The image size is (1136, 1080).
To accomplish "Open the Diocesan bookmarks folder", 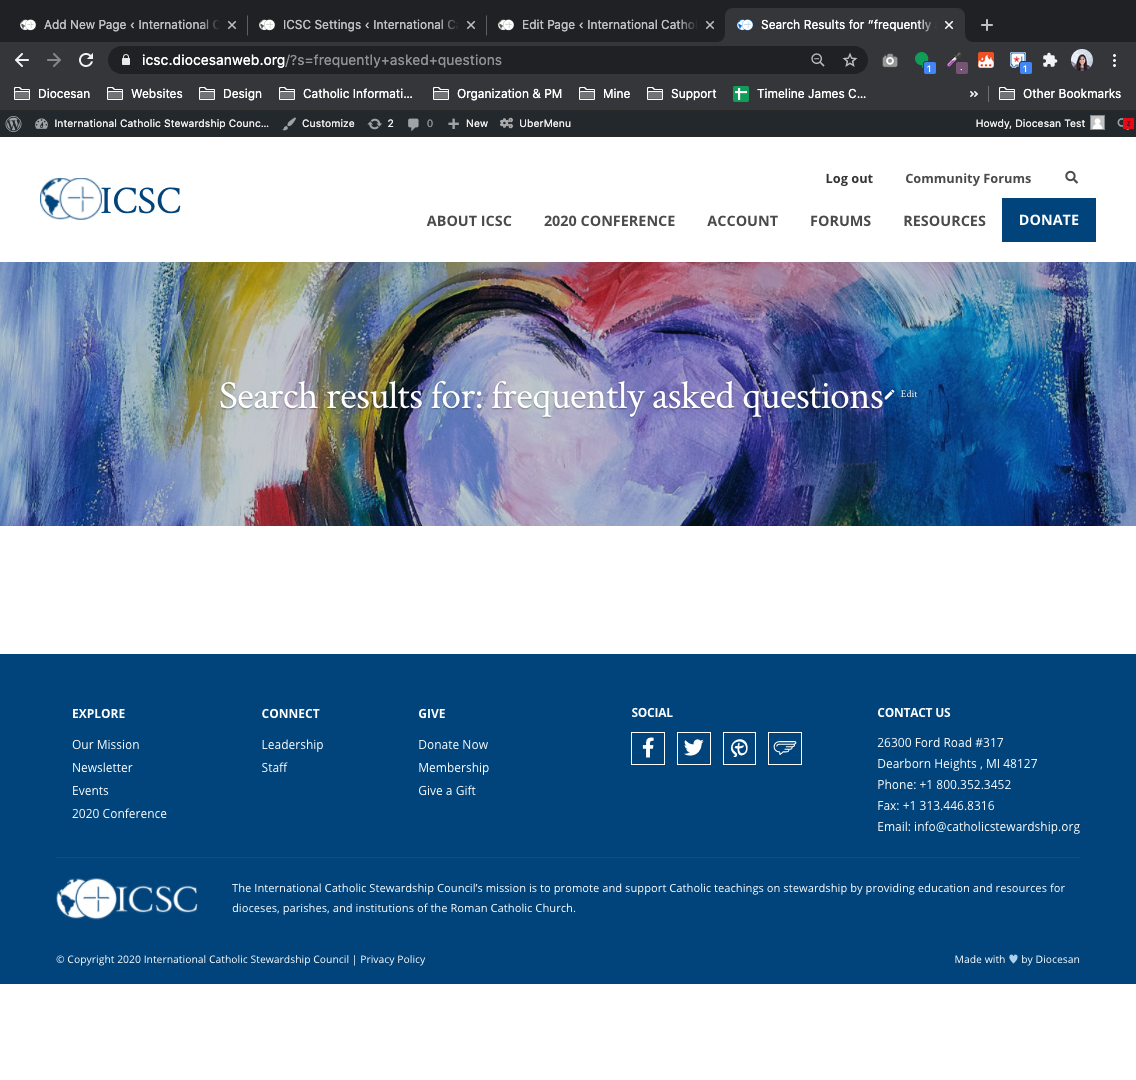I will point(52,94).
